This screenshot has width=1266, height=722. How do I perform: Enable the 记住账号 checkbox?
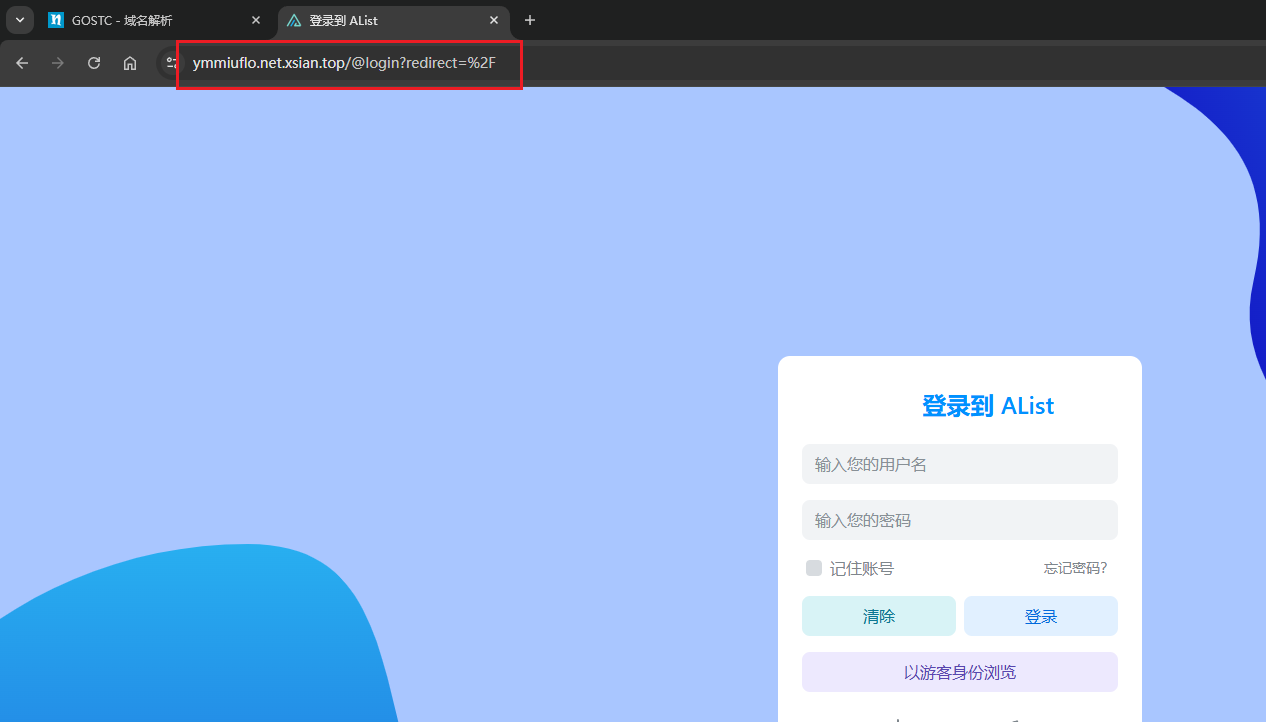(x=814, y=568)
